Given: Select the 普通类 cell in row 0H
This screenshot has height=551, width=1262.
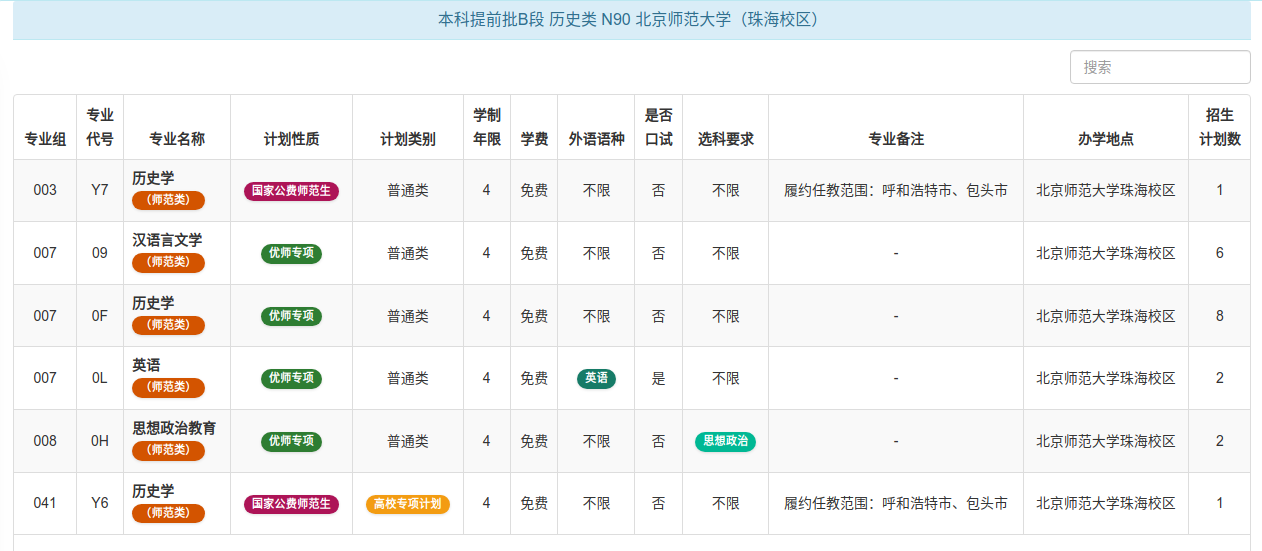Looking at the screenshot, I should click(408, 441).
